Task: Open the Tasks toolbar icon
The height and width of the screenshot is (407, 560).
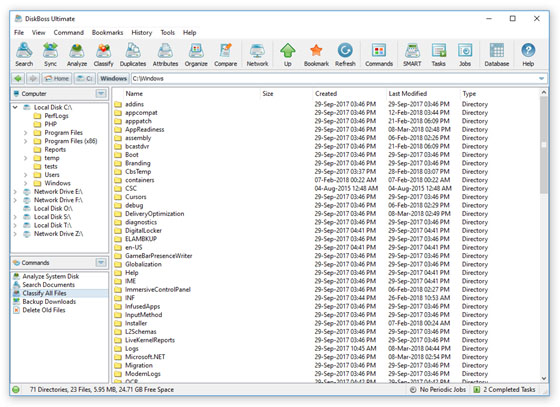Action: click(439, 55)
